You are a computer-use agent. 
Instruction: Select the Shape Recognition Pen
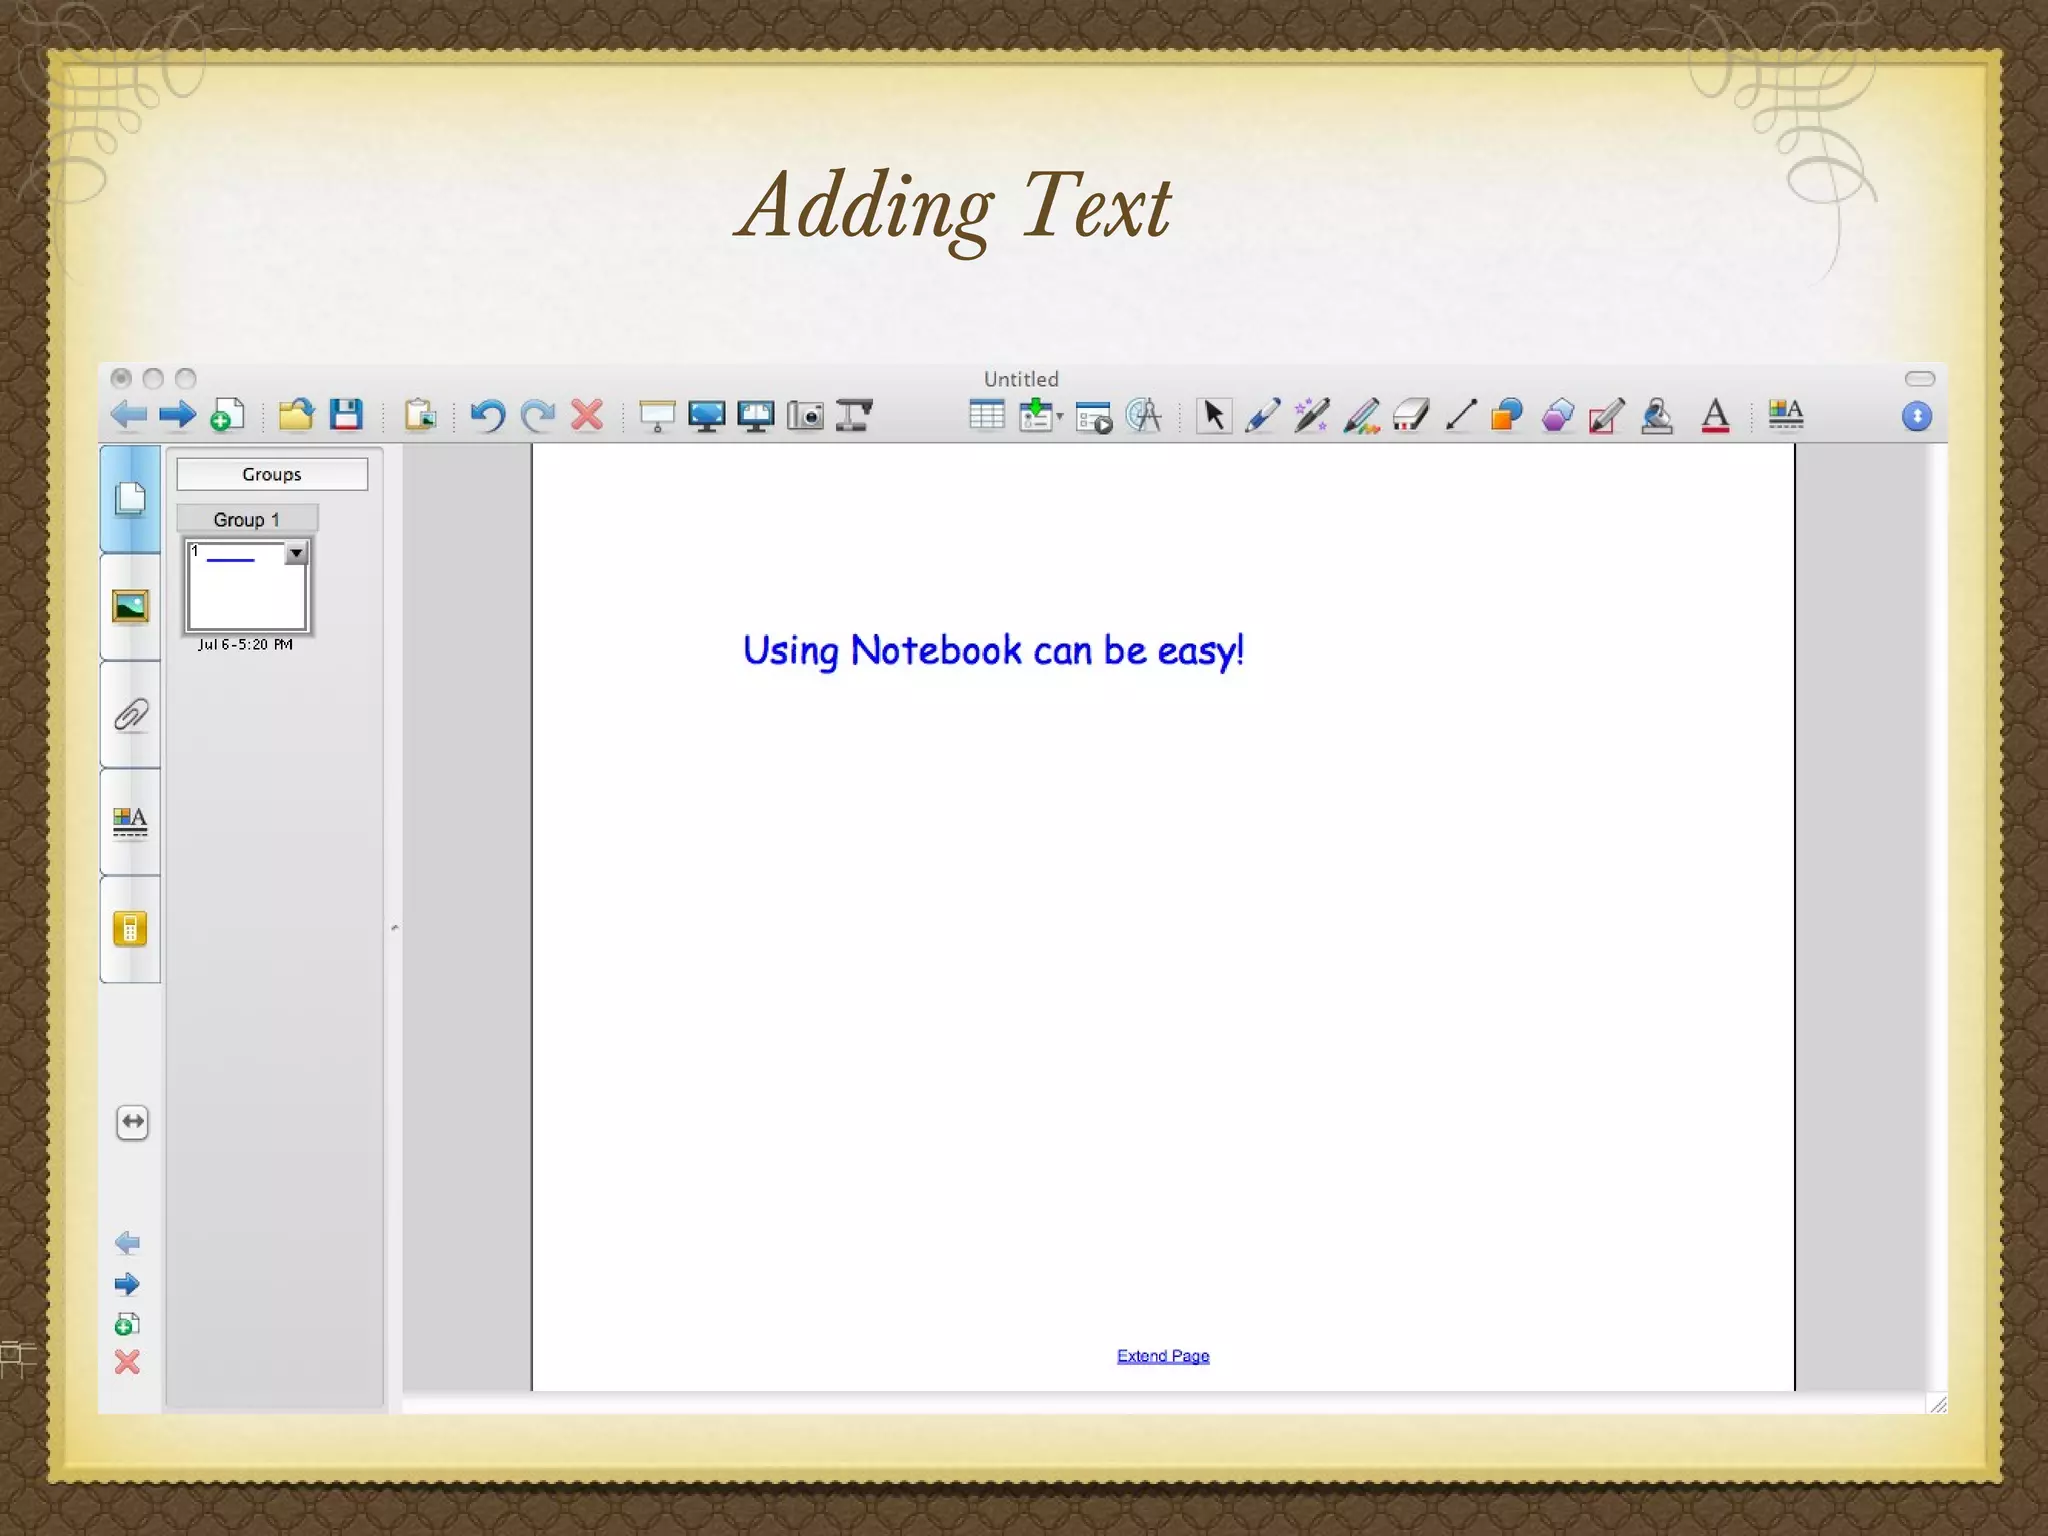[1606, 415]
